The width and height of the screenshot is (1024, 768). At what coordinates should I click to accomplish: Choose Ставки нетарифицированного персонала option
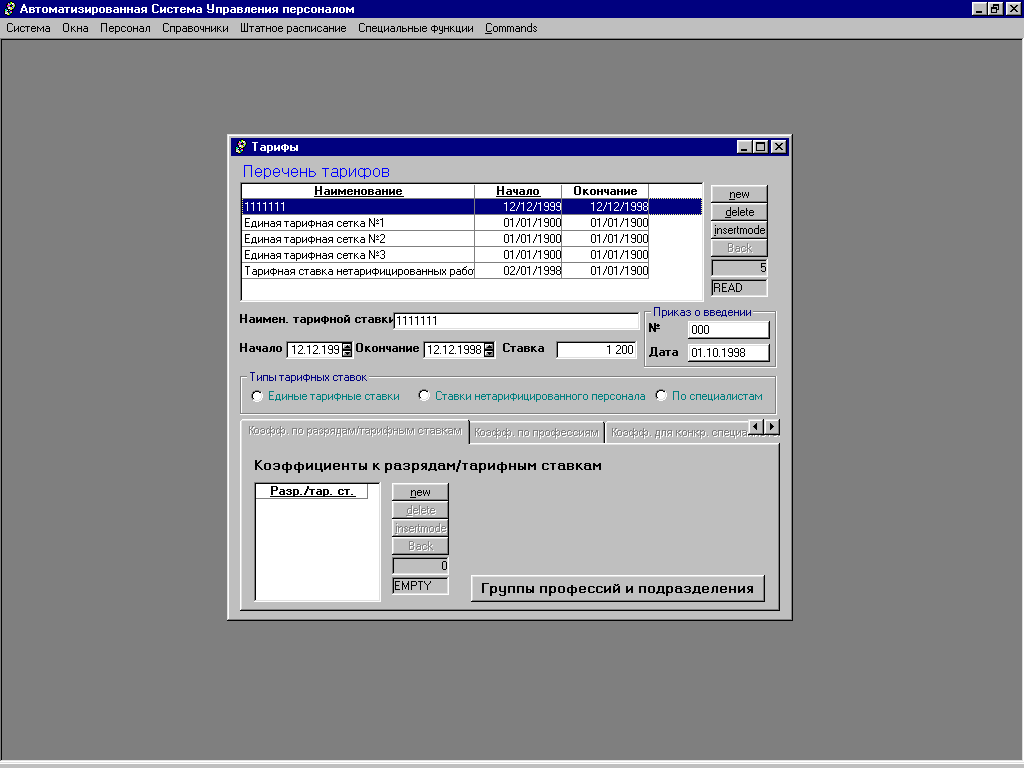pyautogui.click(x=425, y=396)
